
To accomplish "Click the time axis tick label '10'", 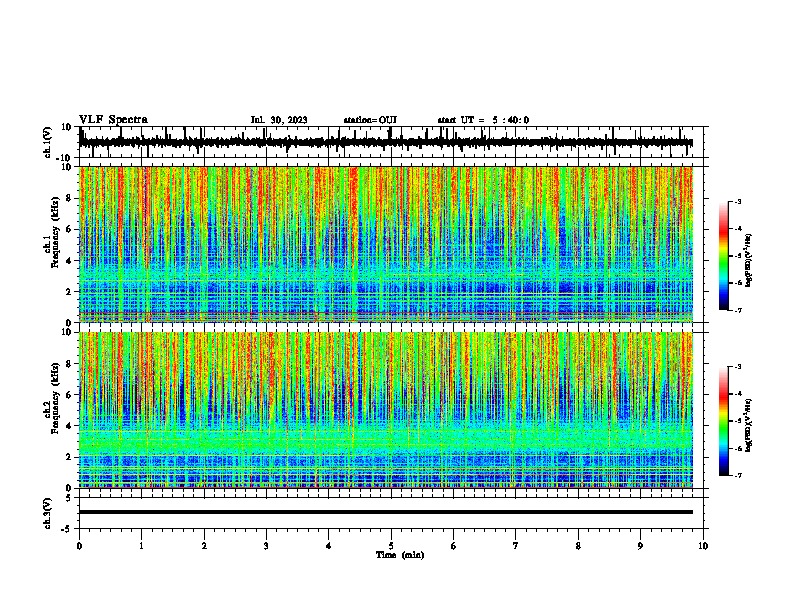I will 703,546.
